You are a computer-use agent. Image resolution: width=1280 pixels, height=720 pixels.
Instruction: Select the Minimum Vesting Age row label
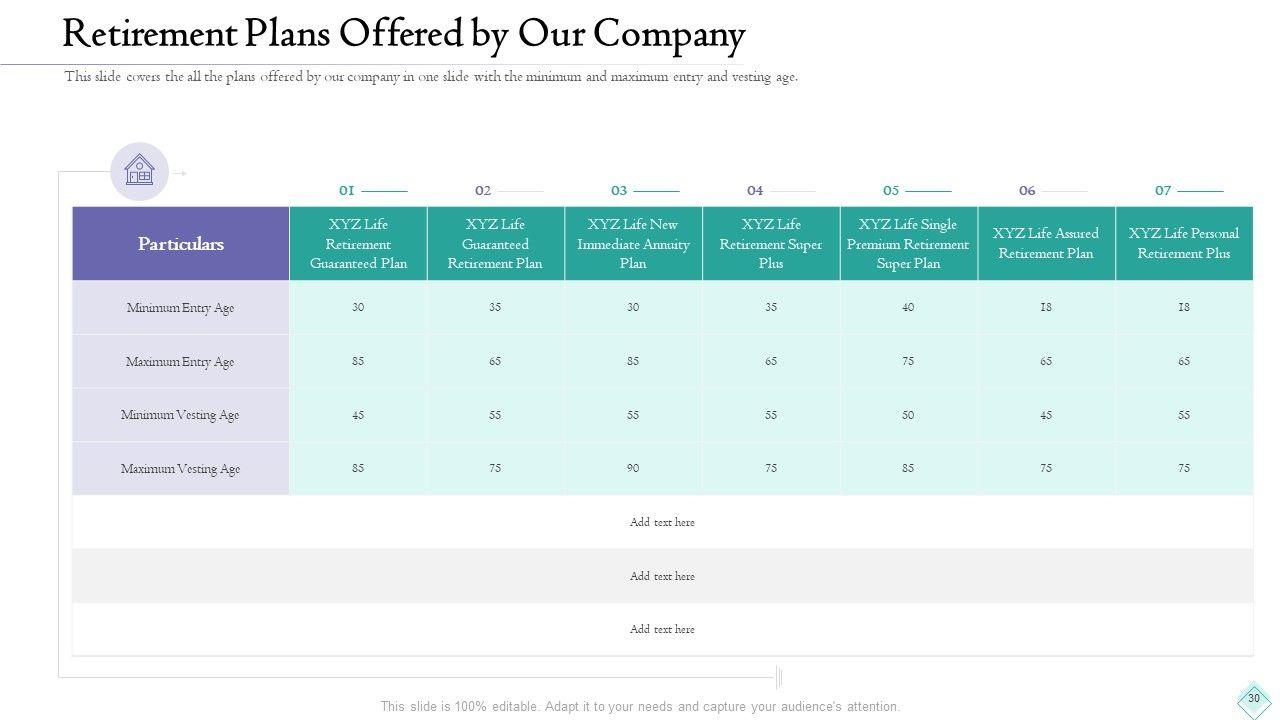pyautogui.click(x=181, y=415)
